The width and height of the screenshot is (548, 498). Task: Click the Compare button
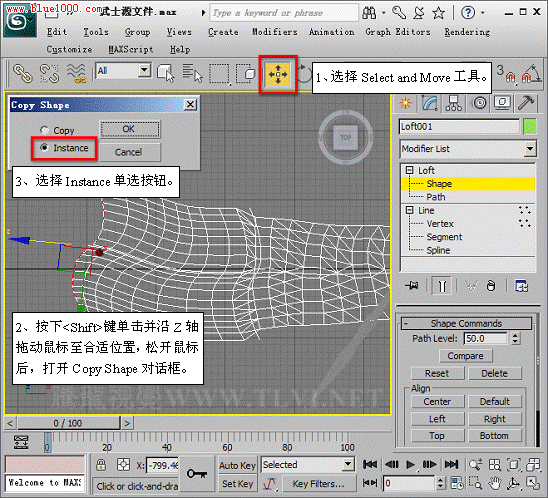pyautogui.click(x=466, y=356)
